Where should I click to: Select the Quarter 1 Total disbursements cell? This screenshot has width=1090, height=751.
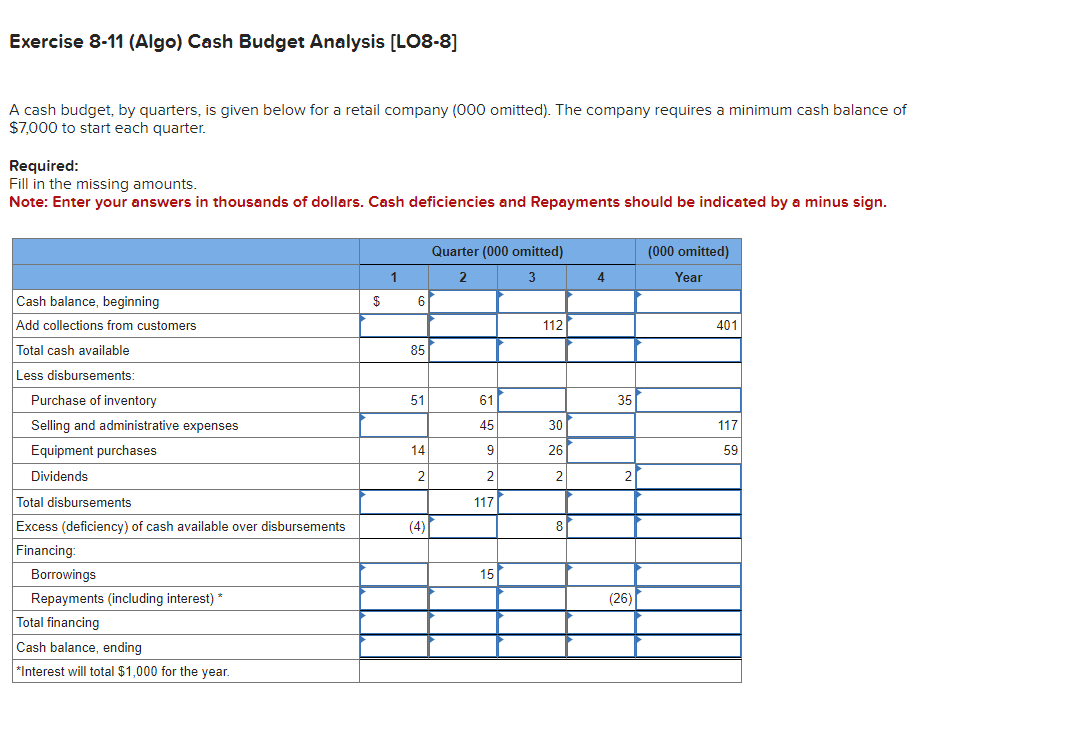(394, 501)
